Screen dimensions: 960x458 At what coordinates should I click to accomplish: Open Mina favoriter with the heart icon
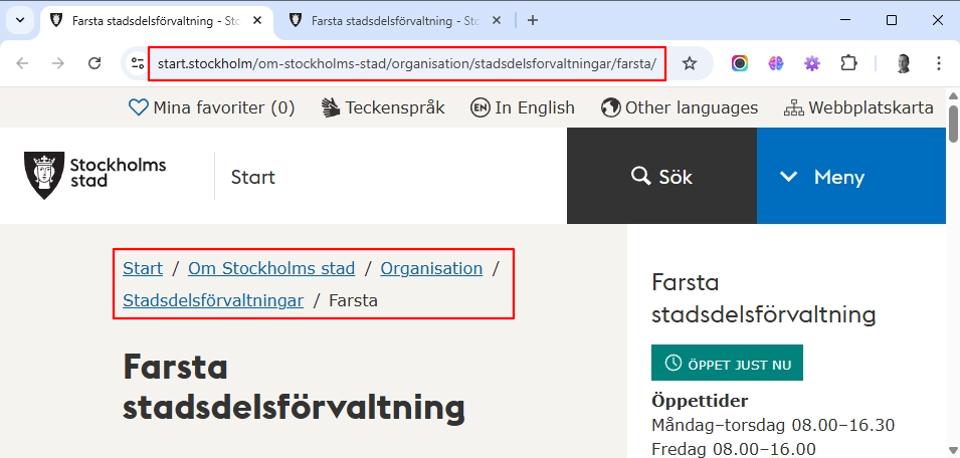(x=212, y=107)
